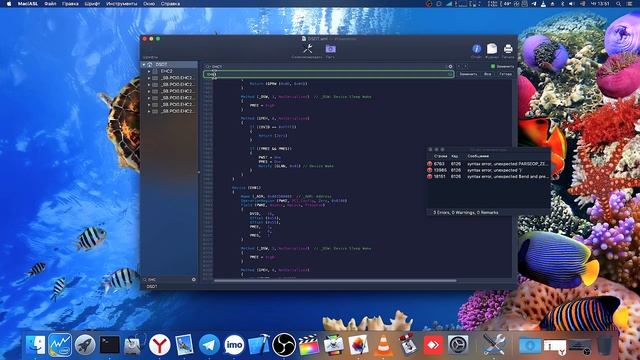Screen dimensions: 640x360
Task: Click the Строка column header
Action: coord(441,156)
